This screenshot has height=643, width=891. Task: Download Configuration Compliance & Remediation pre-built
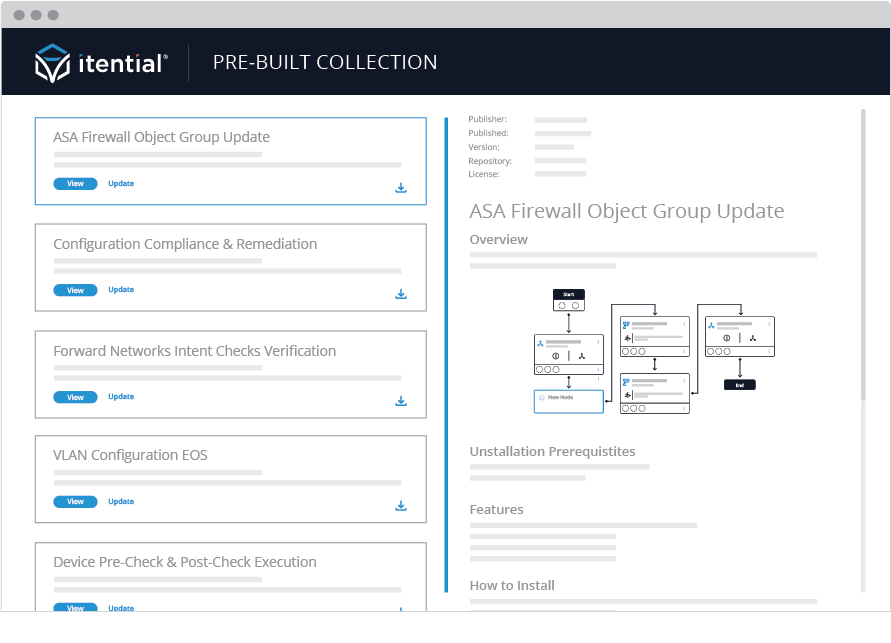pyautogui.click(x=401, y=294)
